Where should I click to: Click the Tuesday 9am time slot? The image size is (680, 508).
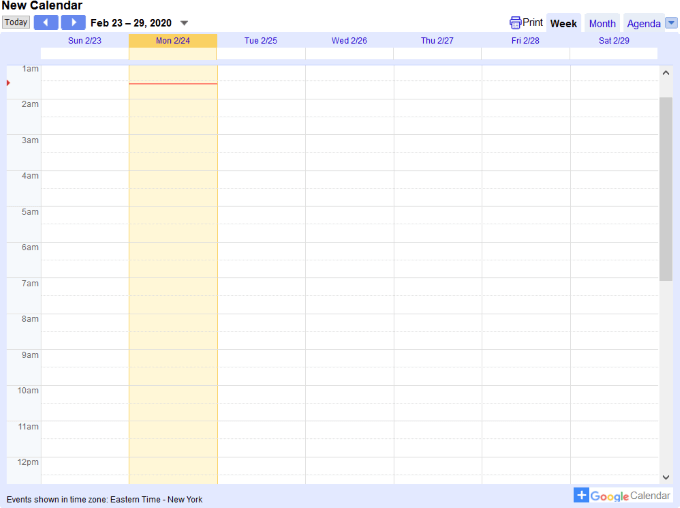261,358
